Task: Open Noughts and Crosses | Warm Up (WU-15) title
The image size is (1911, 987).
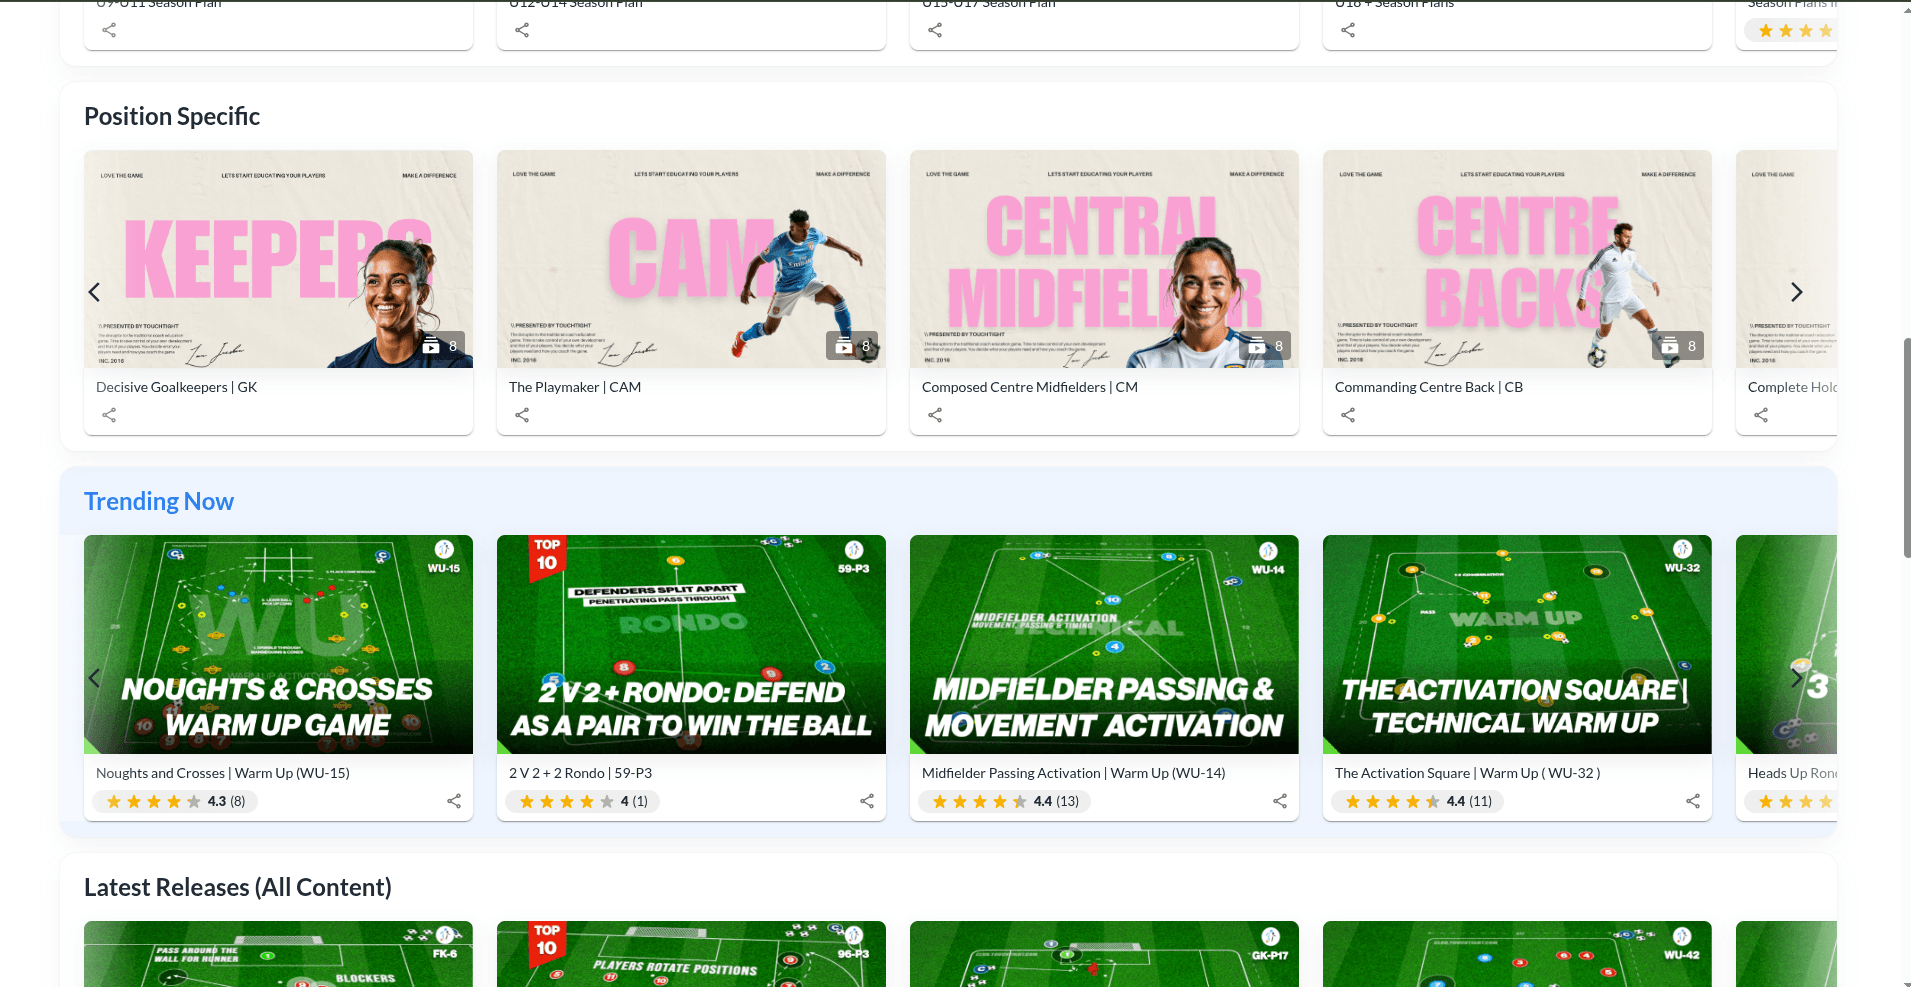Action: click(223, 773)
